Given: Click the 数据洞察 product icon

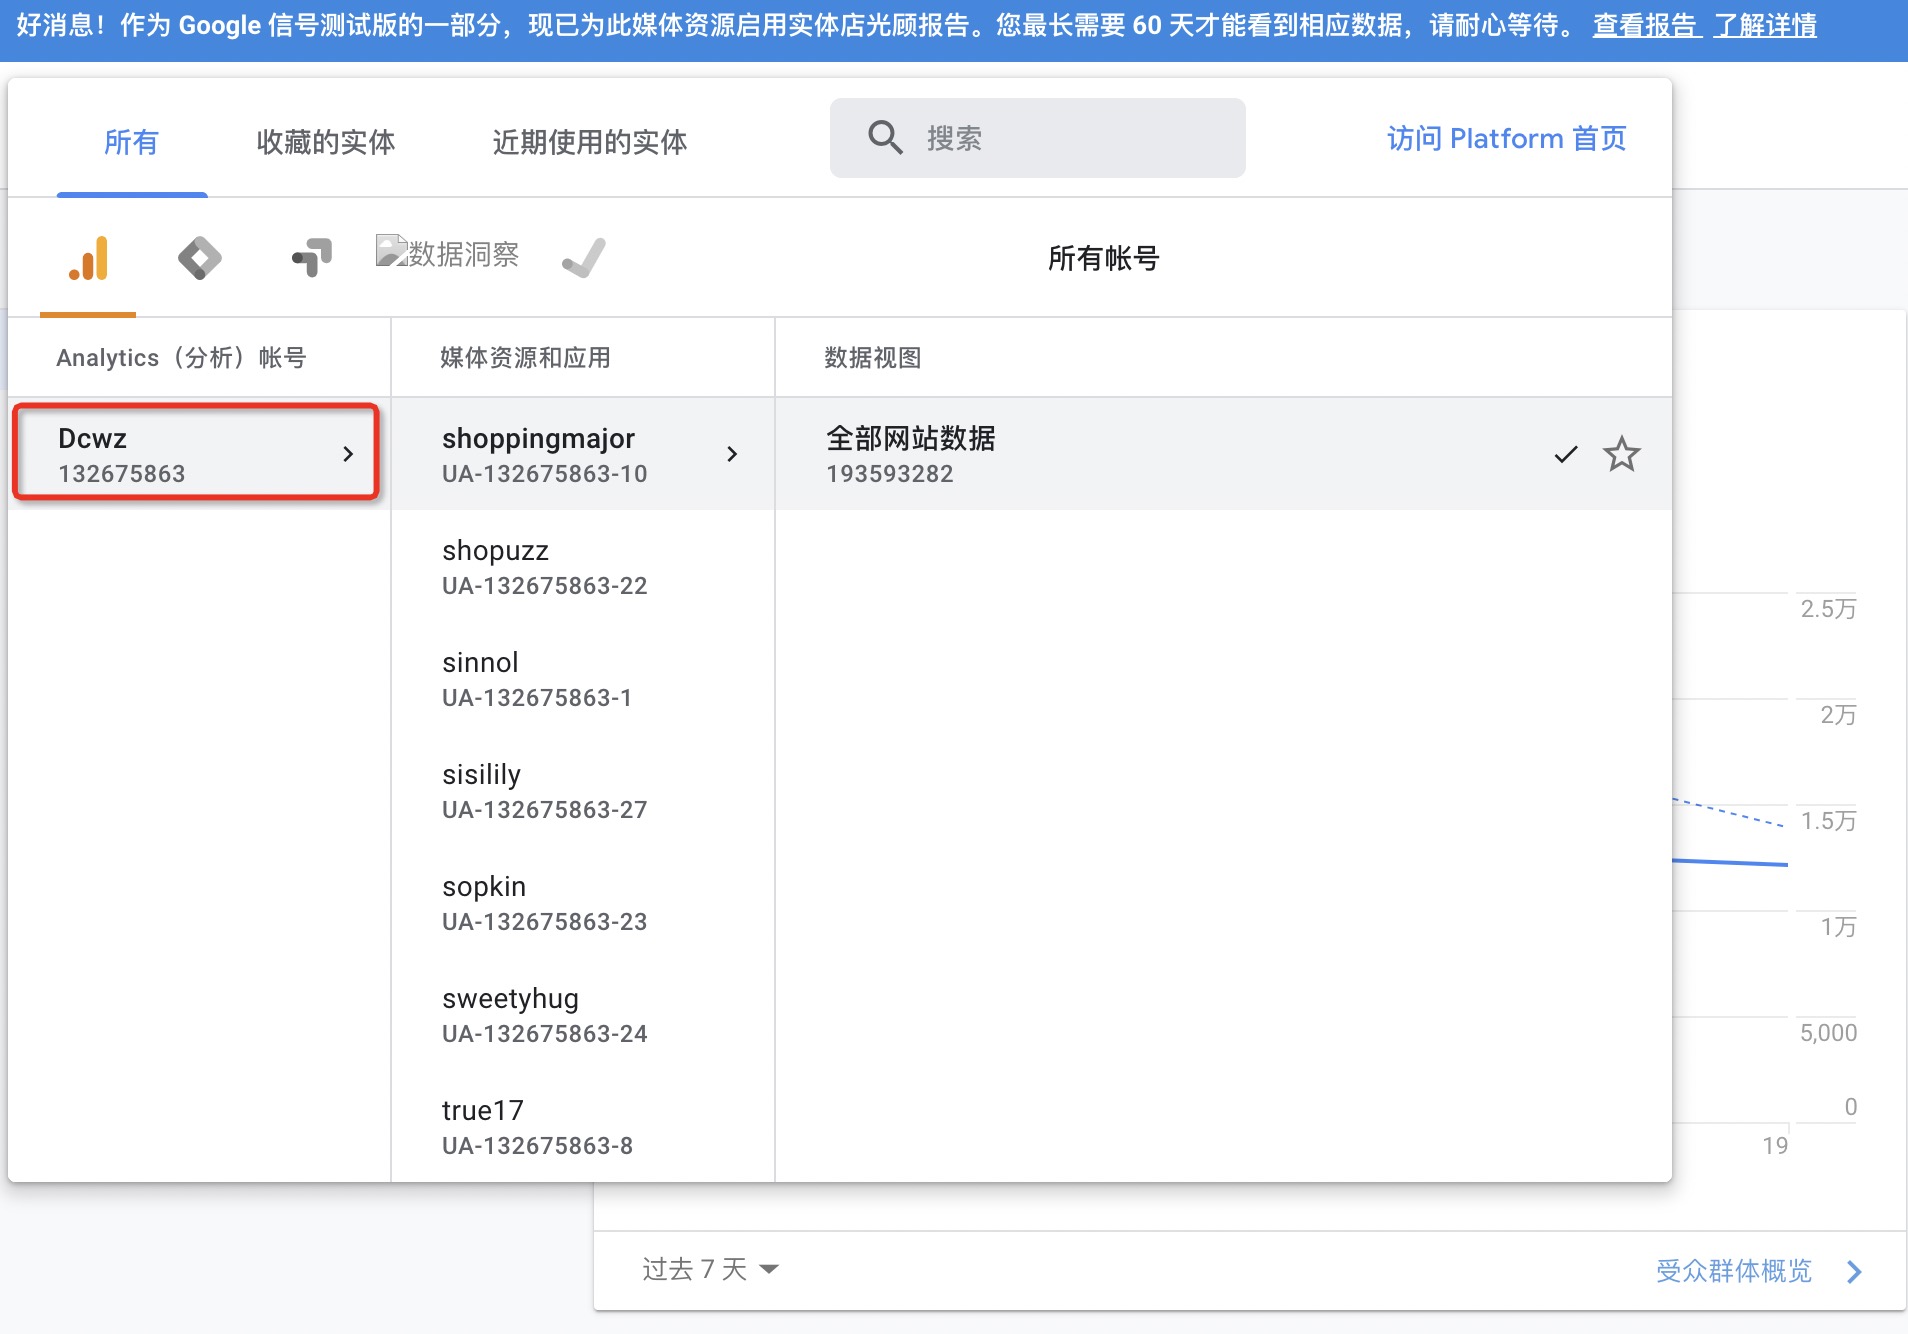Looking at the screenshot, I should 447,254.
